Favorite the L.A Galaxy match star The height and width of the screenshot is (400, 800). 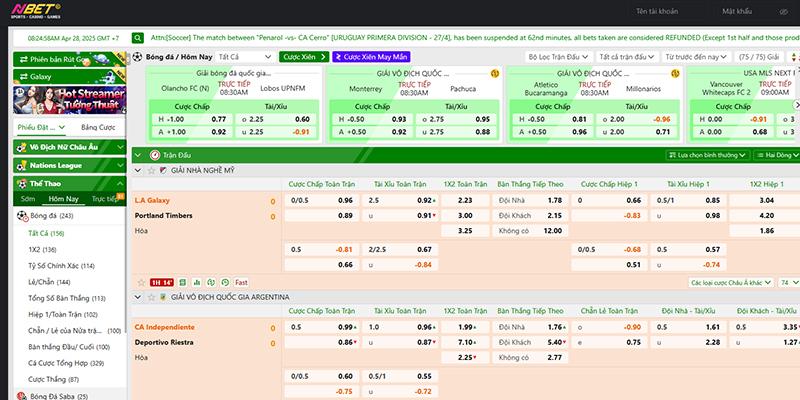click(x=141, y=282)
